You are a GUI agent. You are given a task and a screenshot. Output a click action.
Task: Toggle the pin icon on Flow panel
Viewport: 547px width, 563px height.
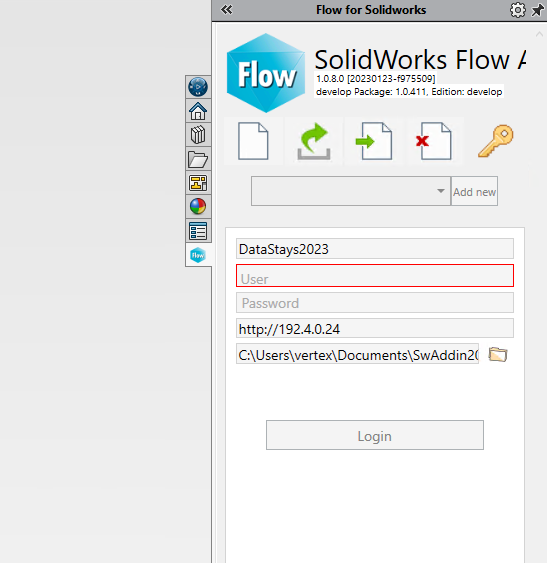[x=538, y=10]
